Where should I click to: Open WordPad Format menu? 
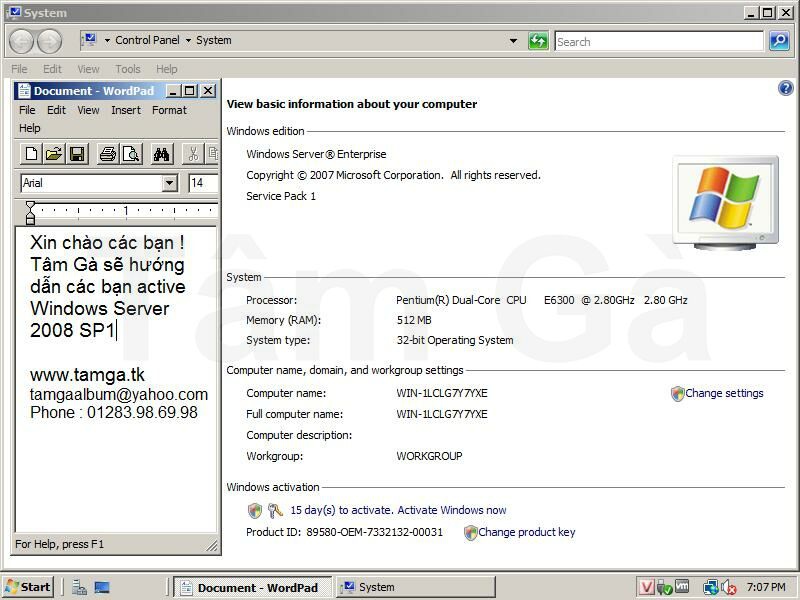coord(169,110)
